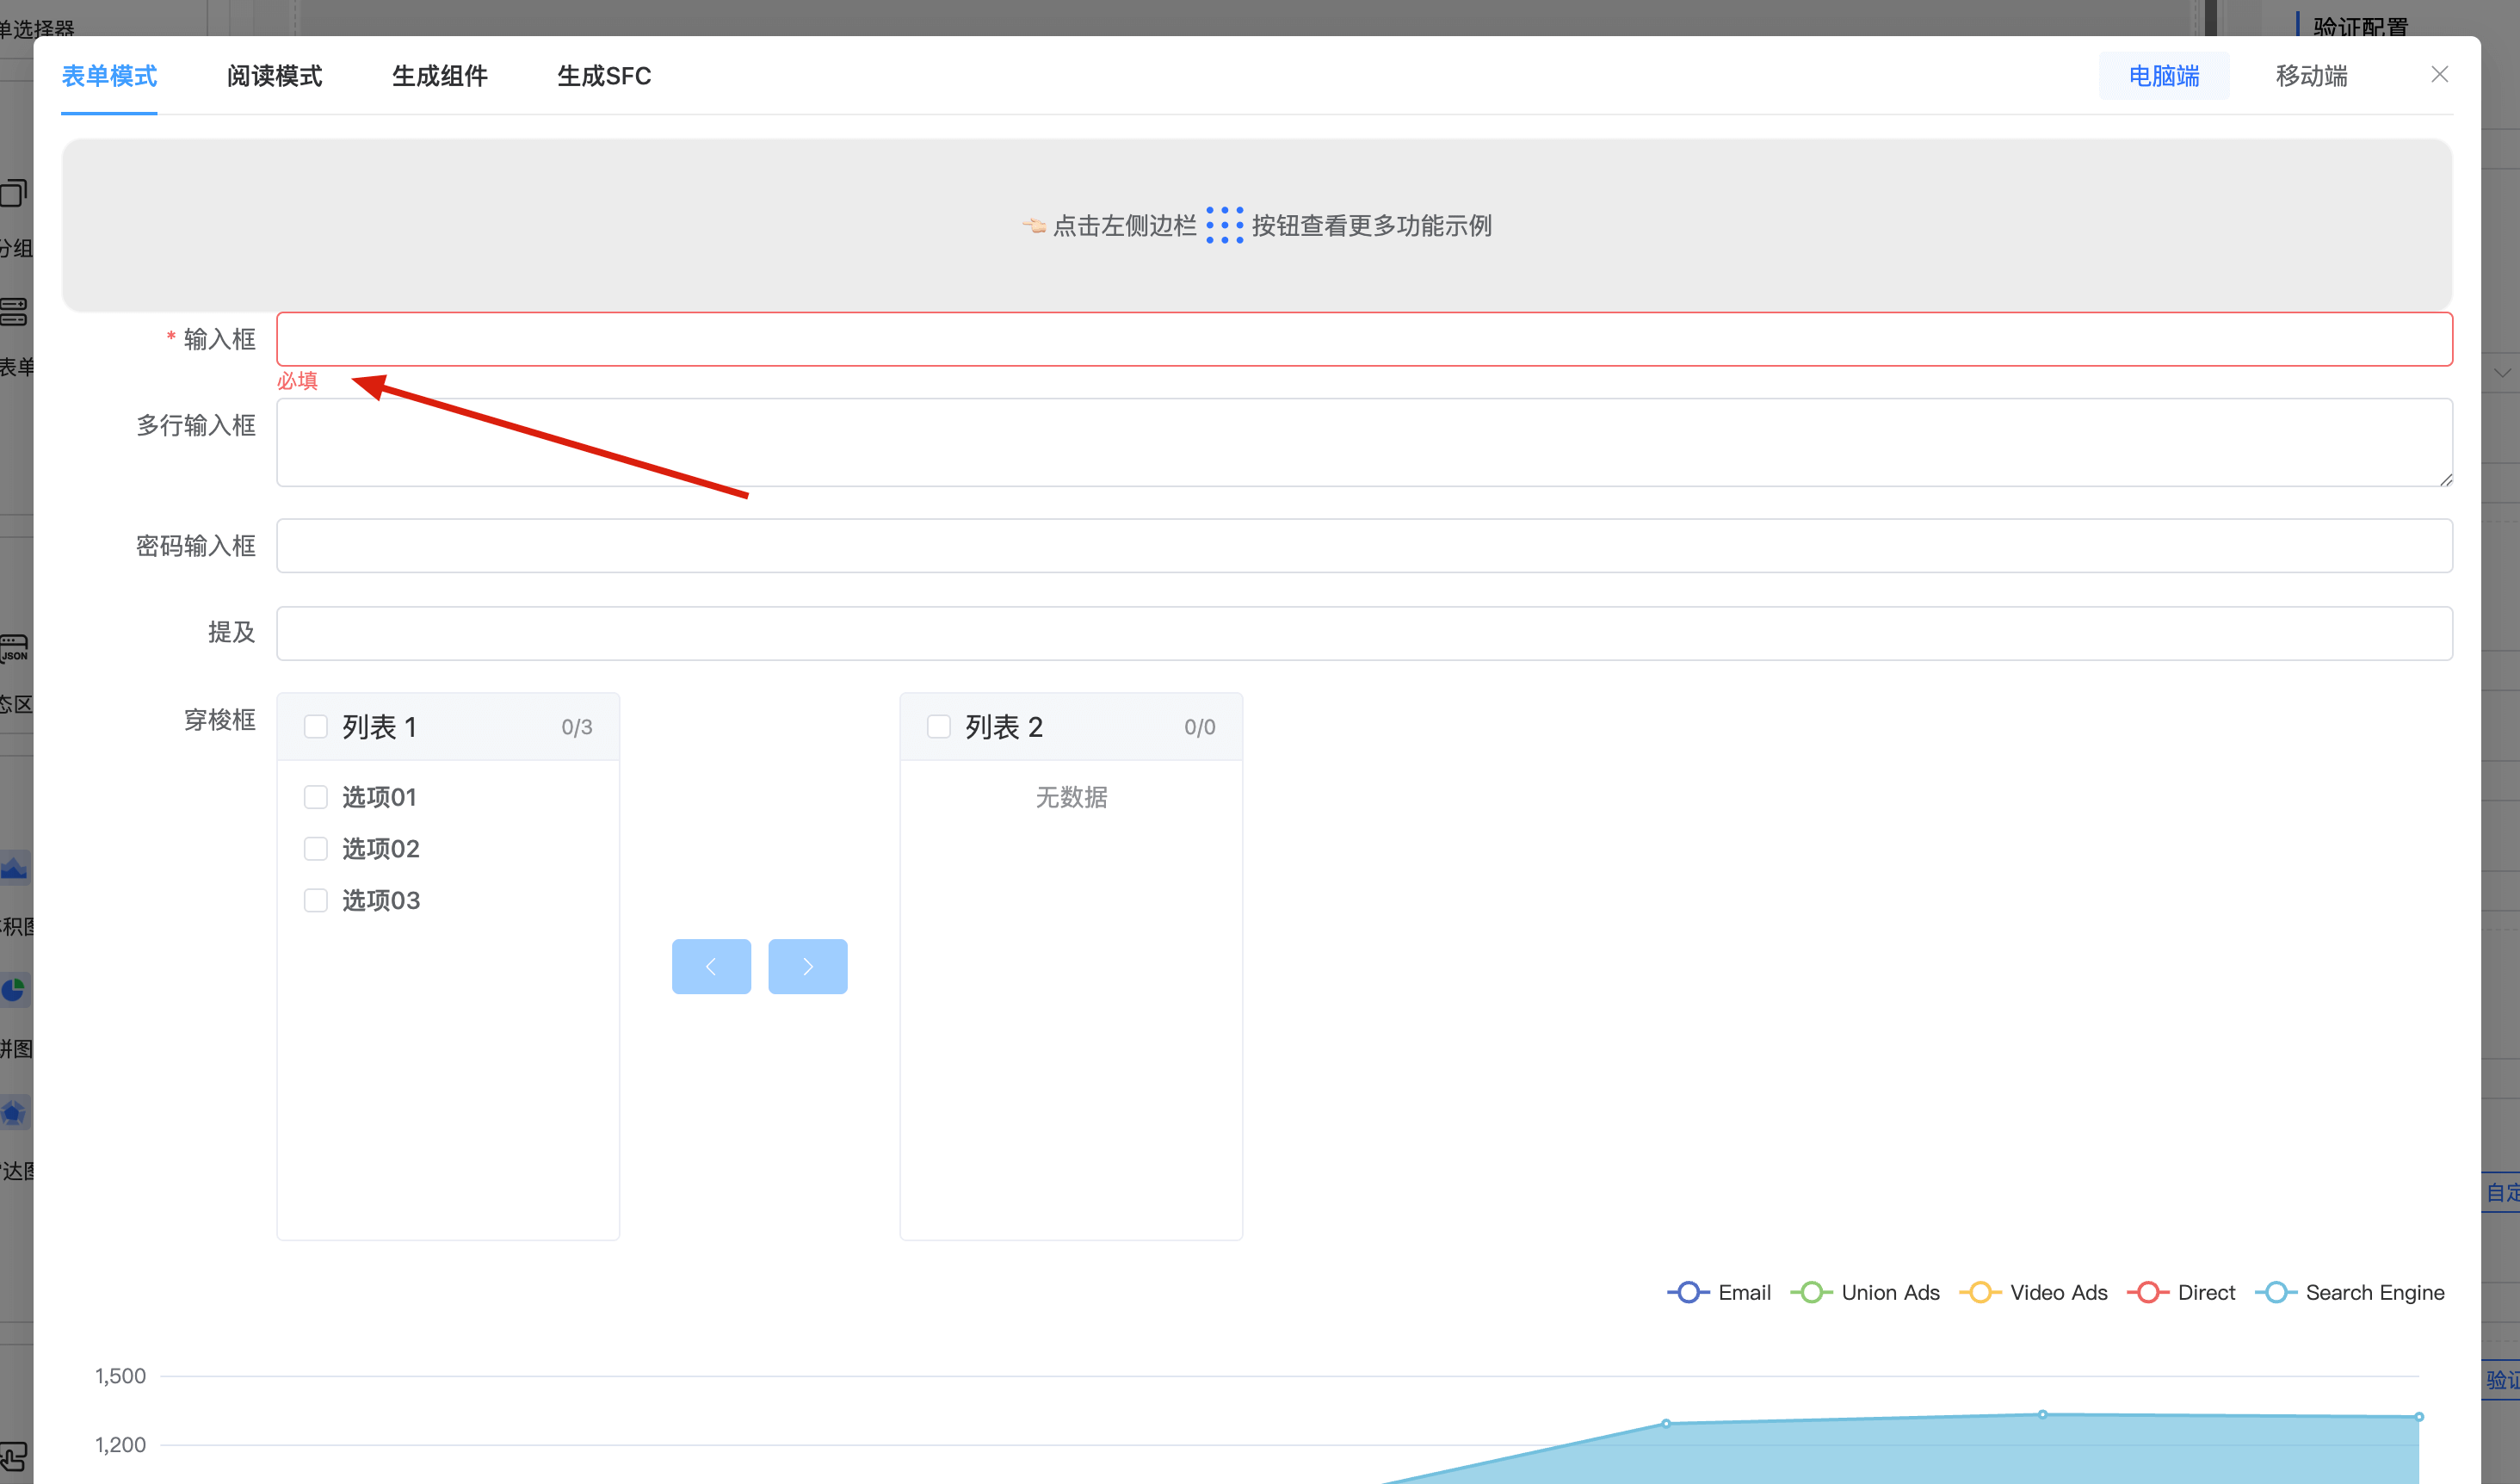Click the right arrow transfer button
2520x1484 pixels.
[807, 966]
